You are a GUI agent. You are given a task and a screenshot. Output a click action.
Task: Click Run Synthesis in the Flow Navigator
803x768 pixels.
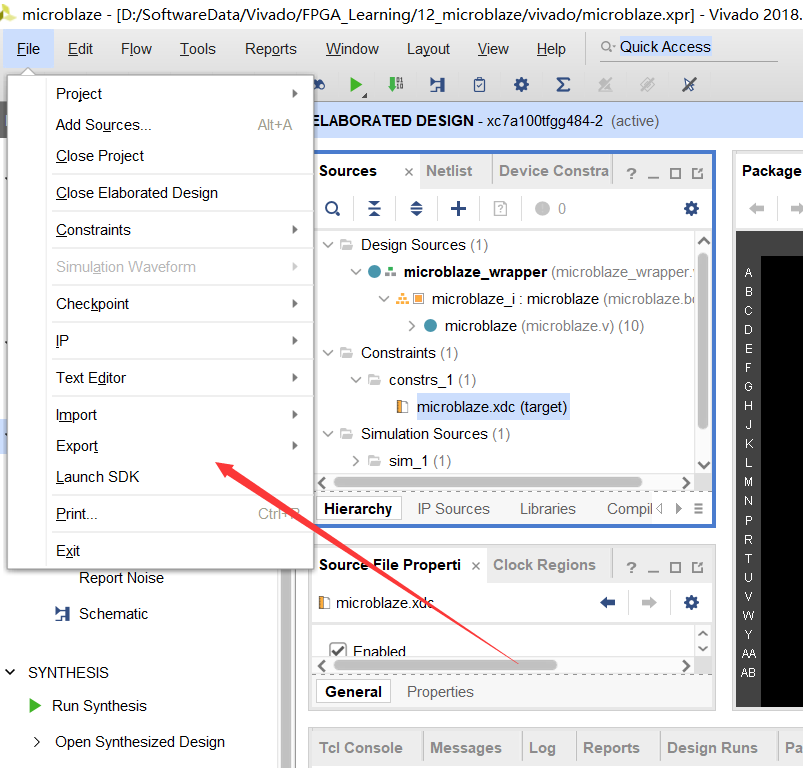[x=99, y=706]
